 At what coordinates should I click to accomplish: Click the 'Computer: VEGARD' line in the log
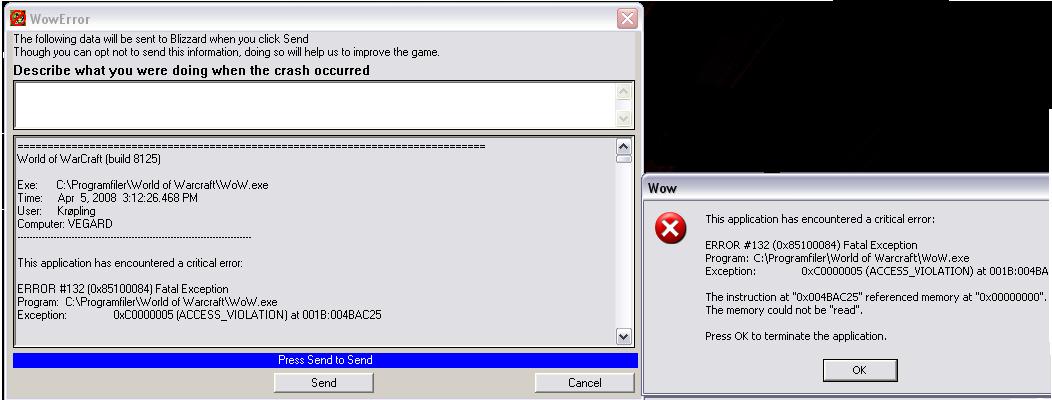65,224
